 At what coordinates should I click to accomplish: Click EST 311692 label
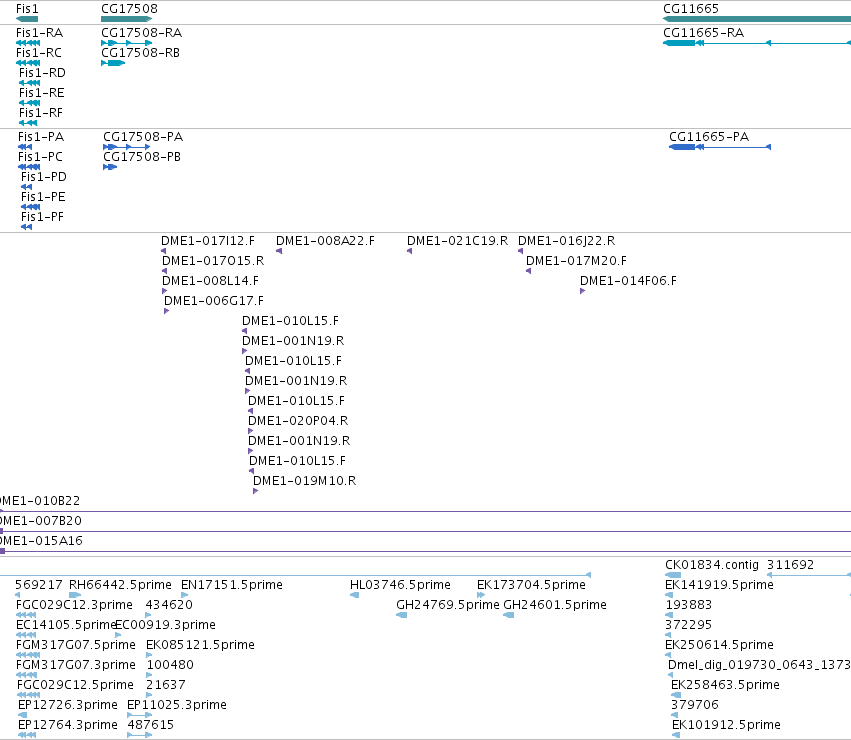(790, 566)
